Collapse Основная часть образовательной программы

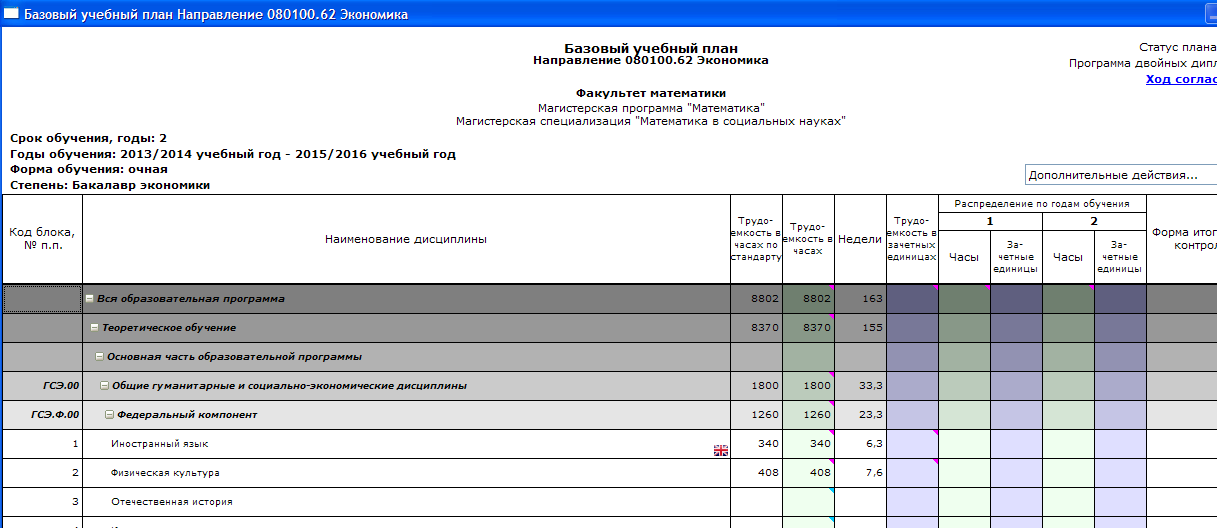(100, 357)
